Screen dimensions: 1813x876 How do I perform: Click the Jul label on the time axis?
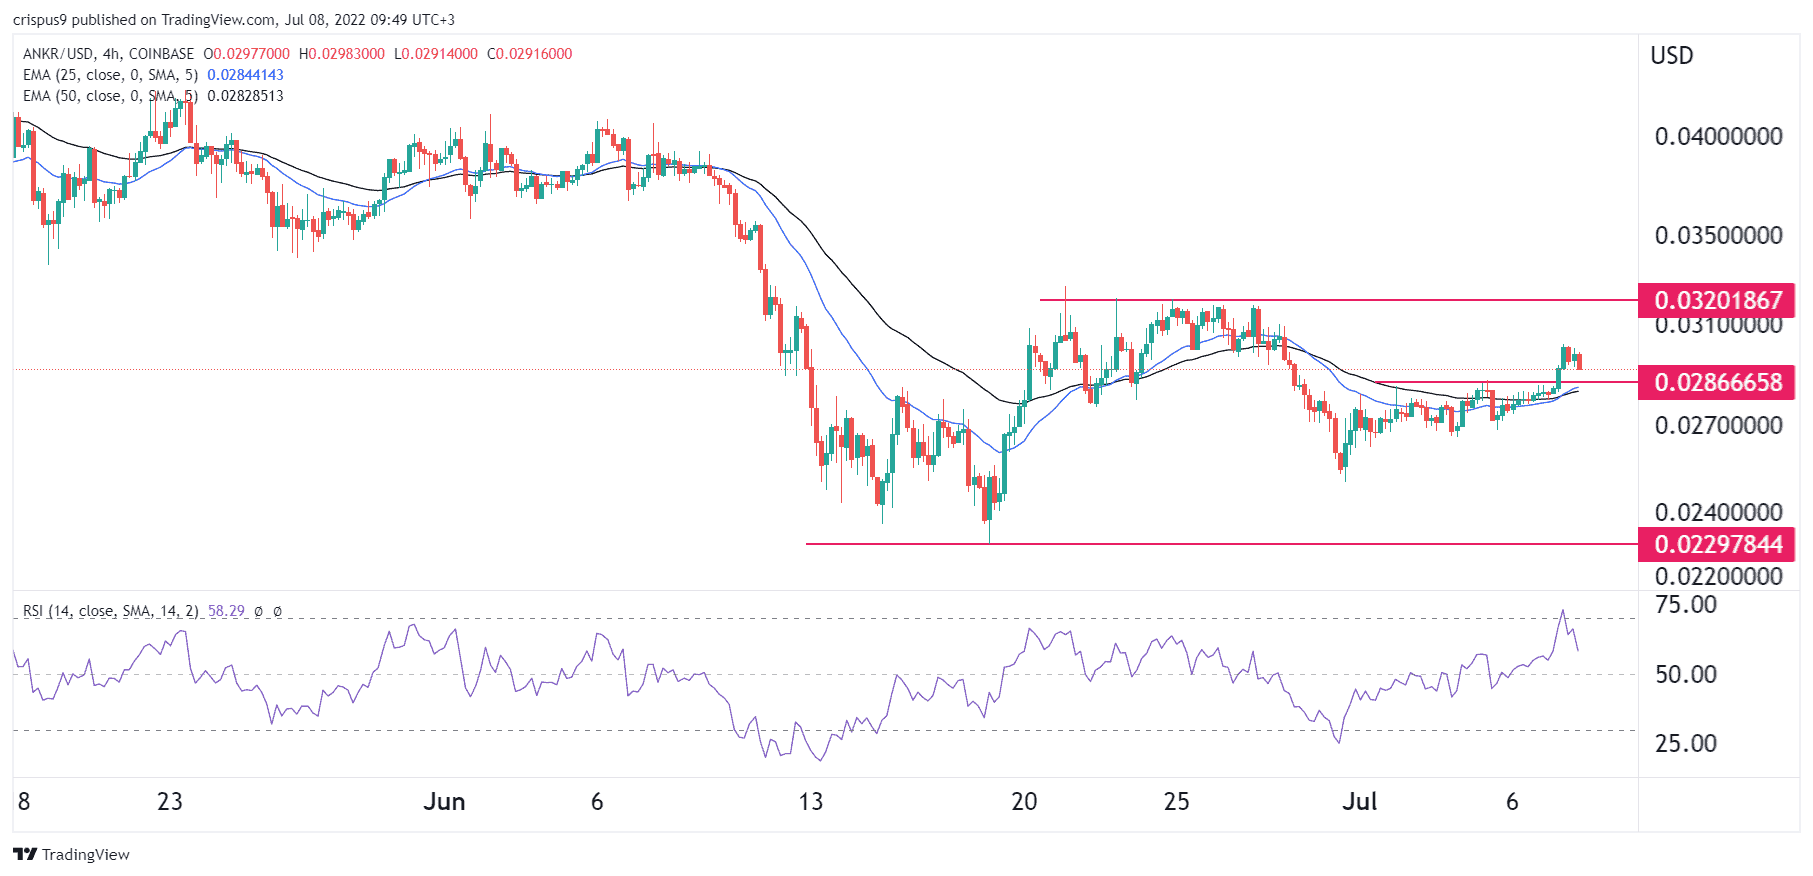pos(1360,802)
